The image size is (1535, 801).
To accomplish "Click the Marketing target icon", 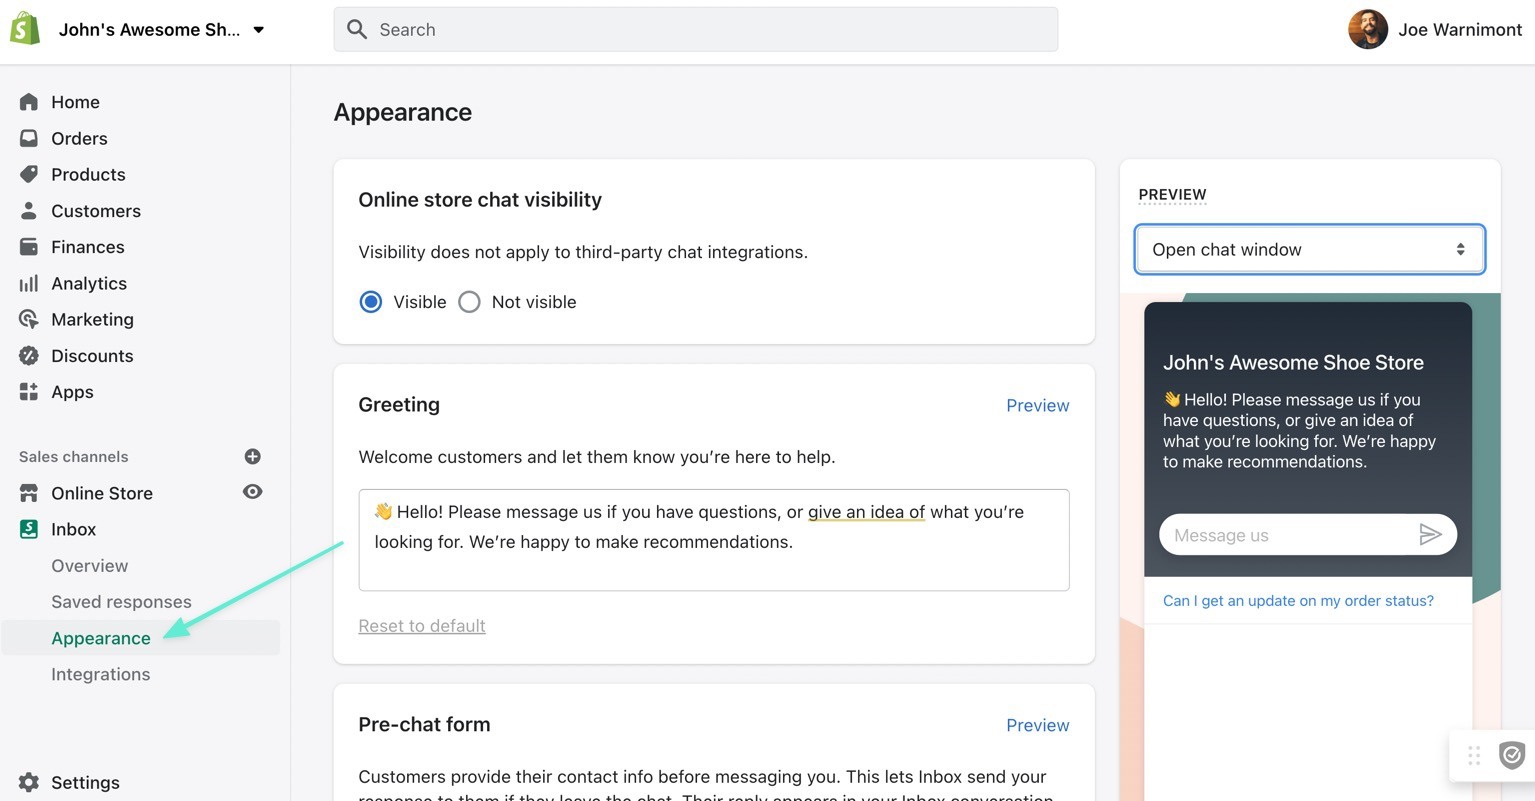I will click(x=29, y=319).
